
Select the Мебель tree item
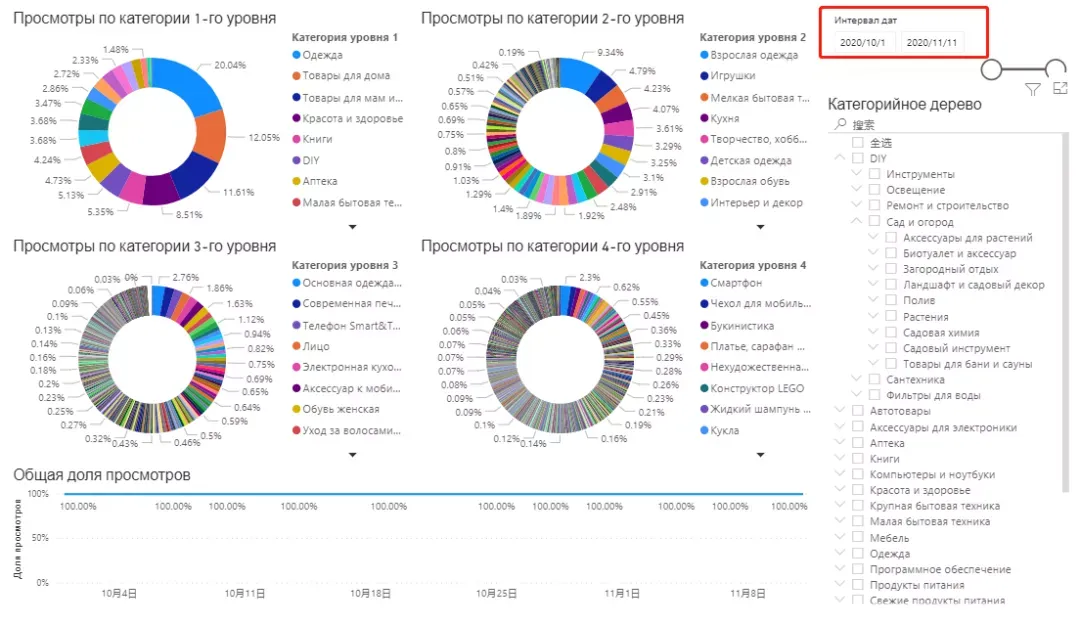(889, 537)
